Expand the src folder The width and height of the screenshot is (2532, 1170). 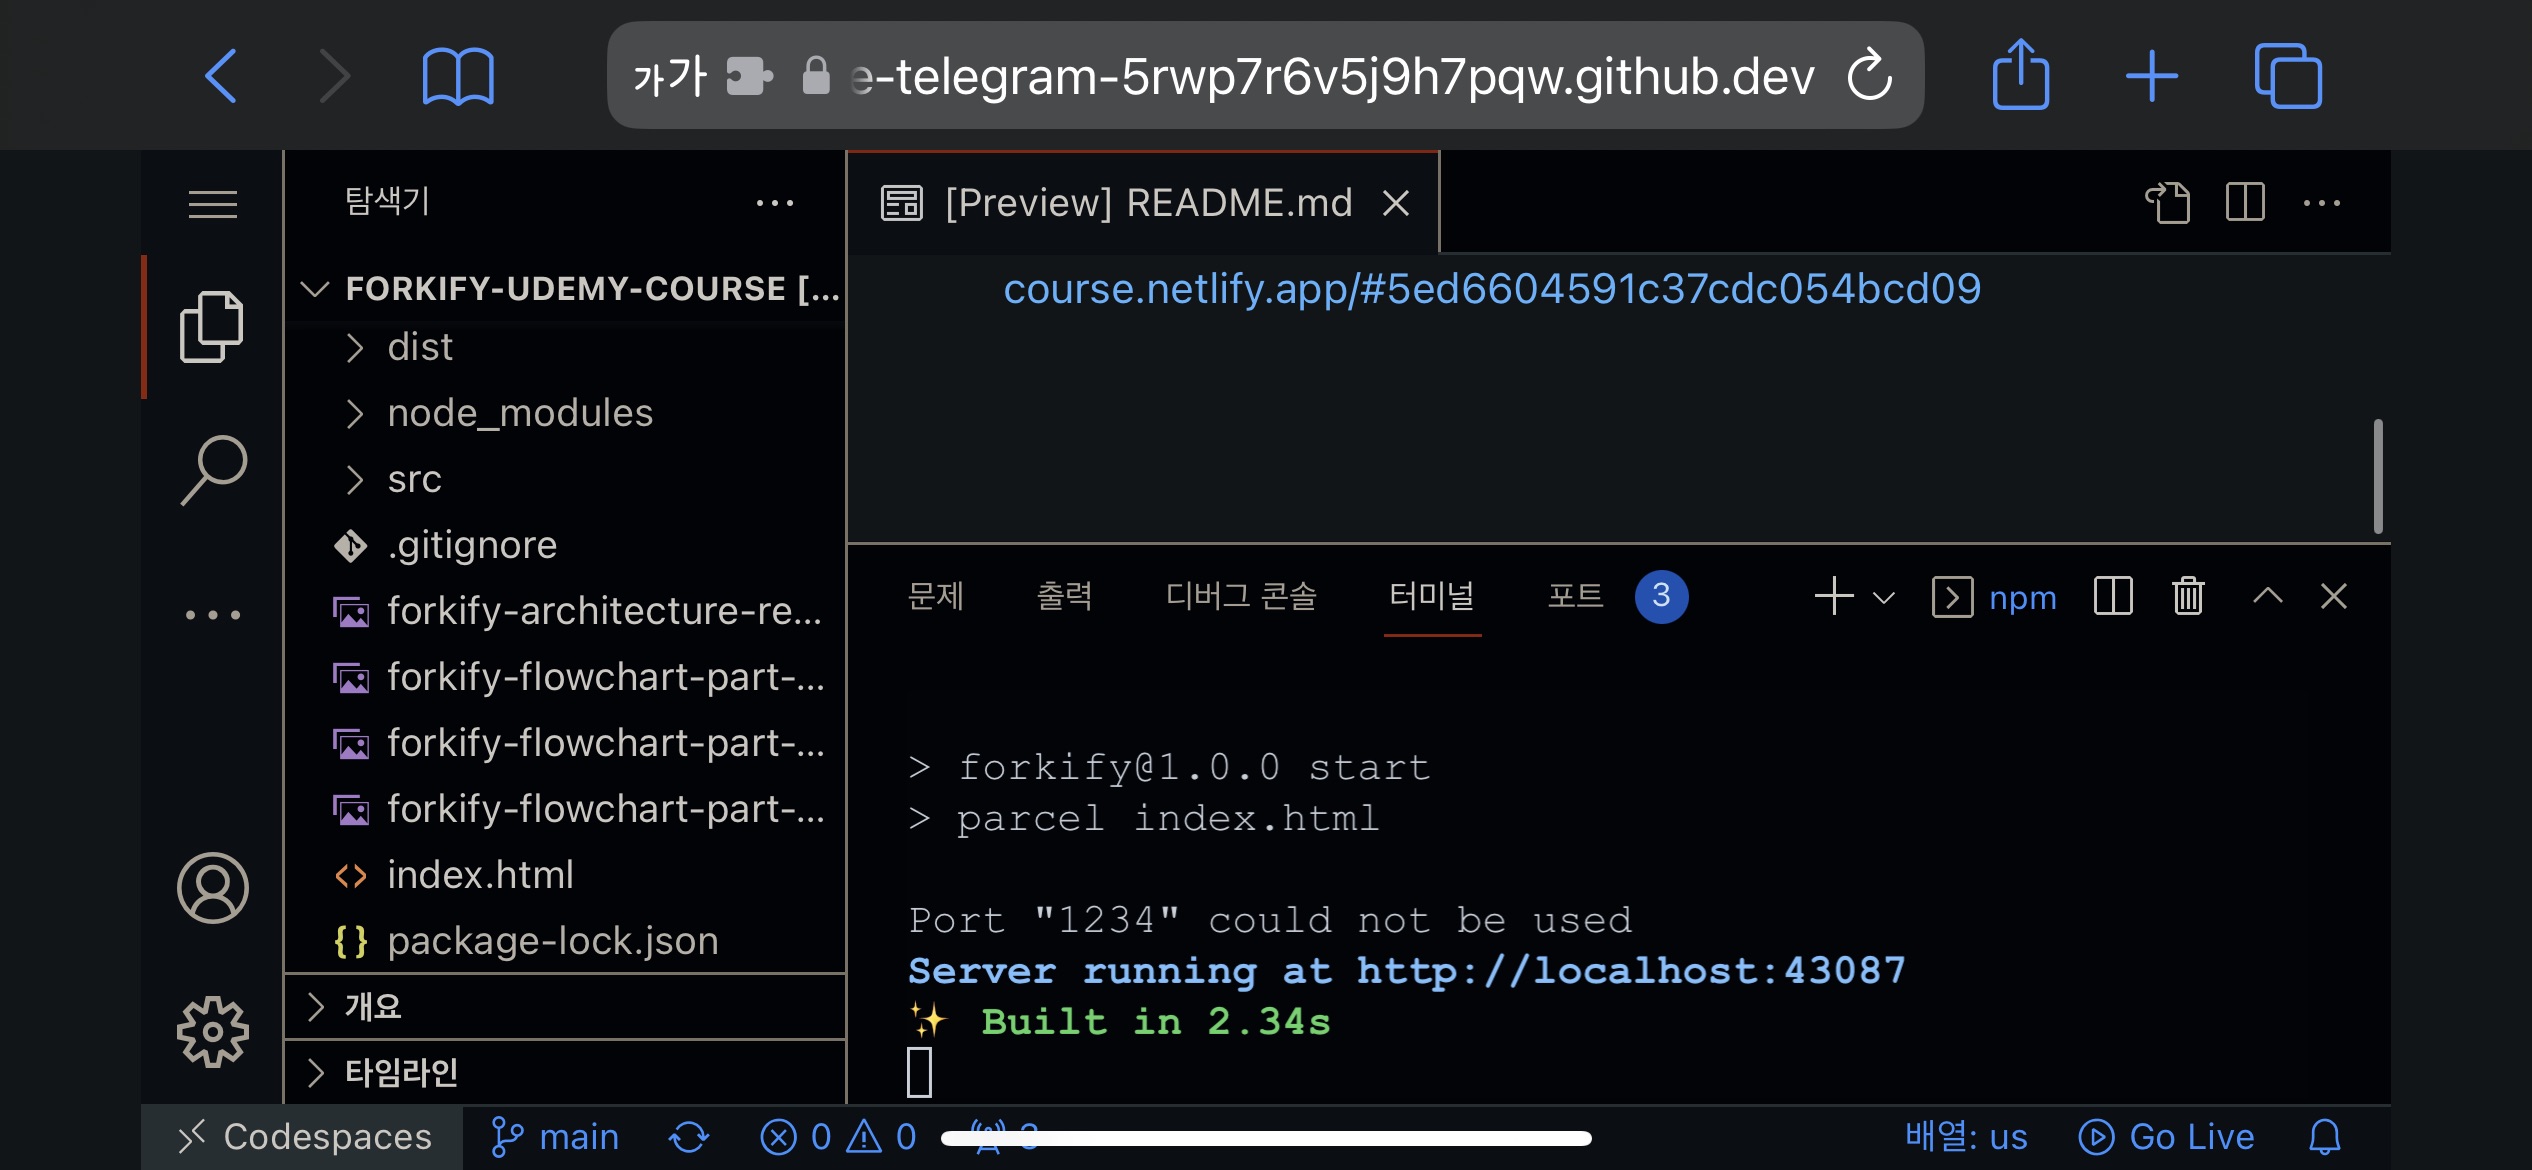coord(414,479)
